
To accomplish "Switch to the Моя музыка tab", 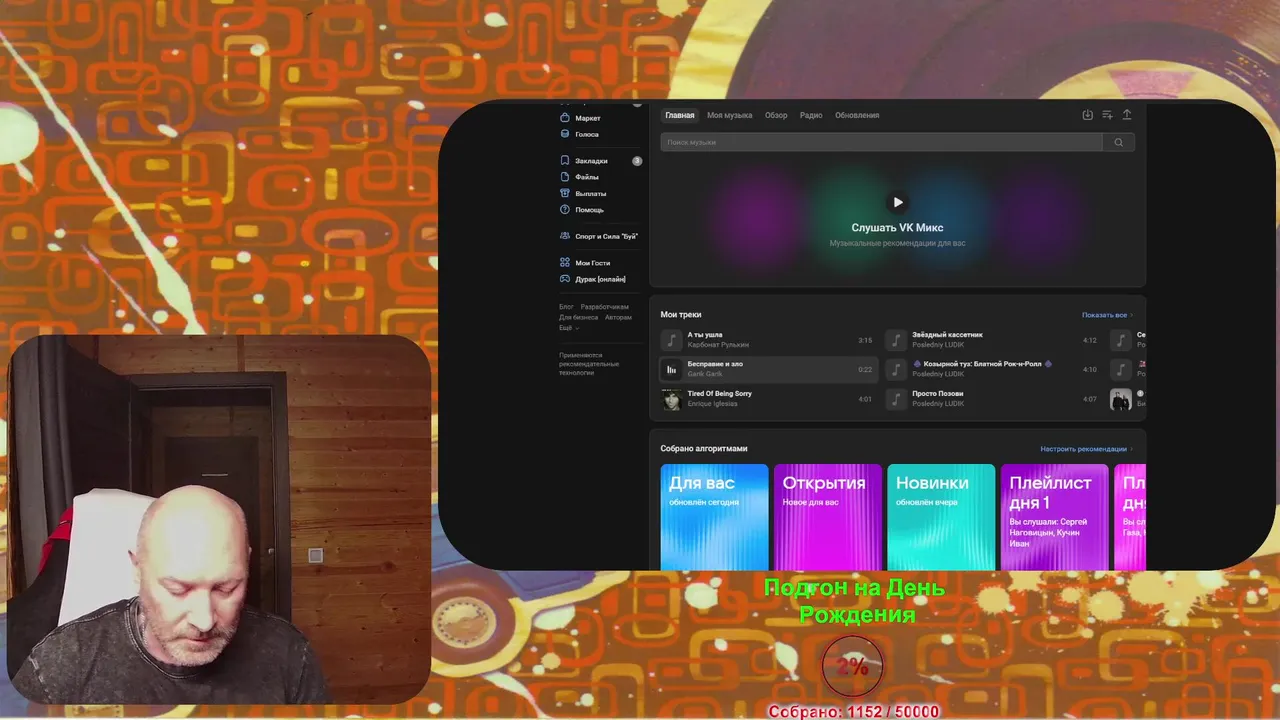I will [729, 115].
